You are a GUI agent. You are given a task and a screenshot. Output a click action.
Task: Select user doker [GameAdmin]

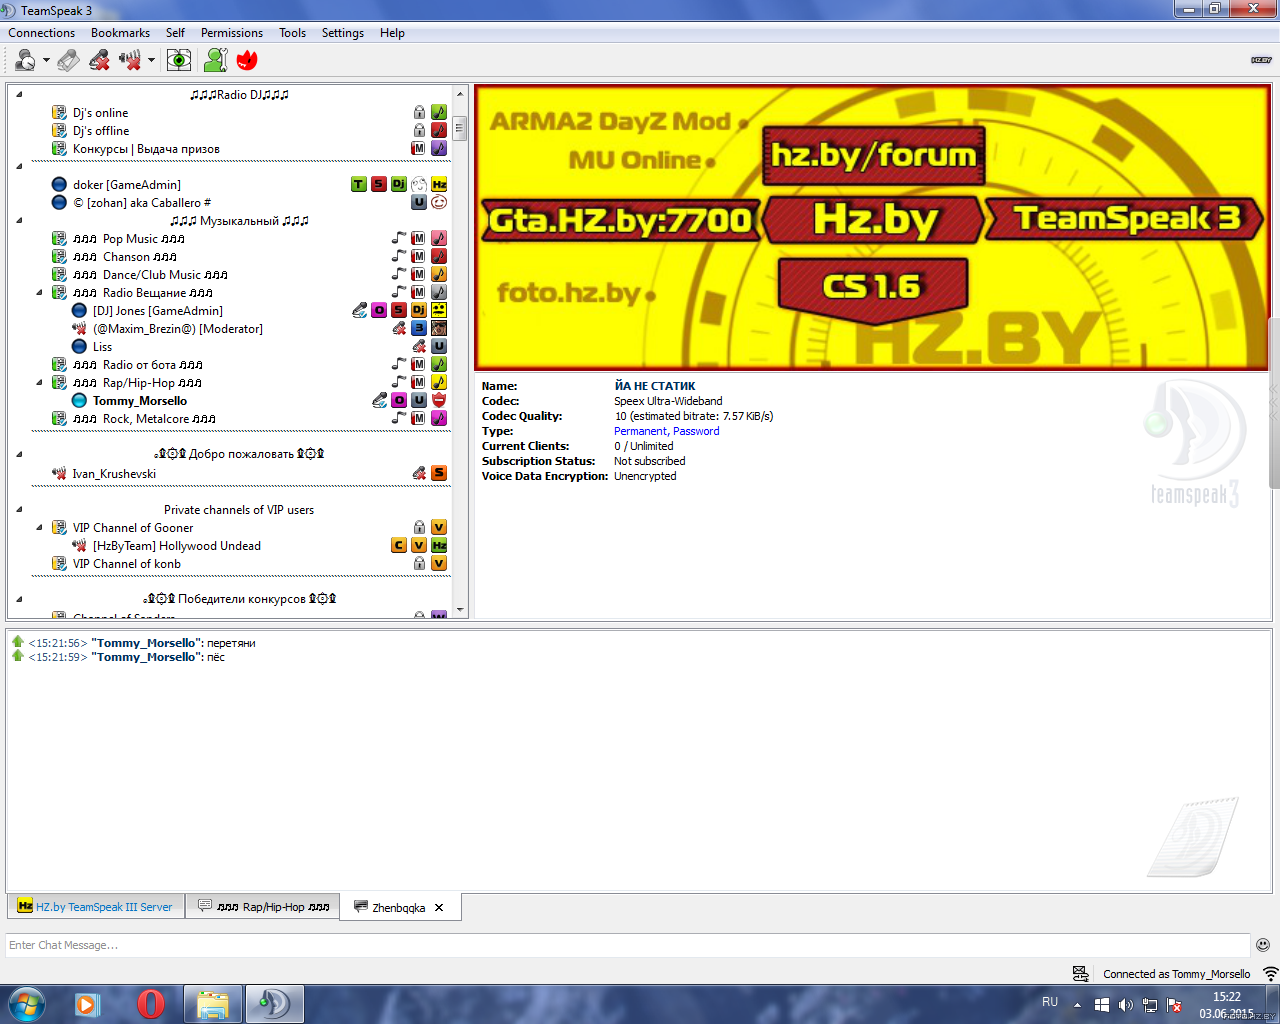tap(127, 185)
